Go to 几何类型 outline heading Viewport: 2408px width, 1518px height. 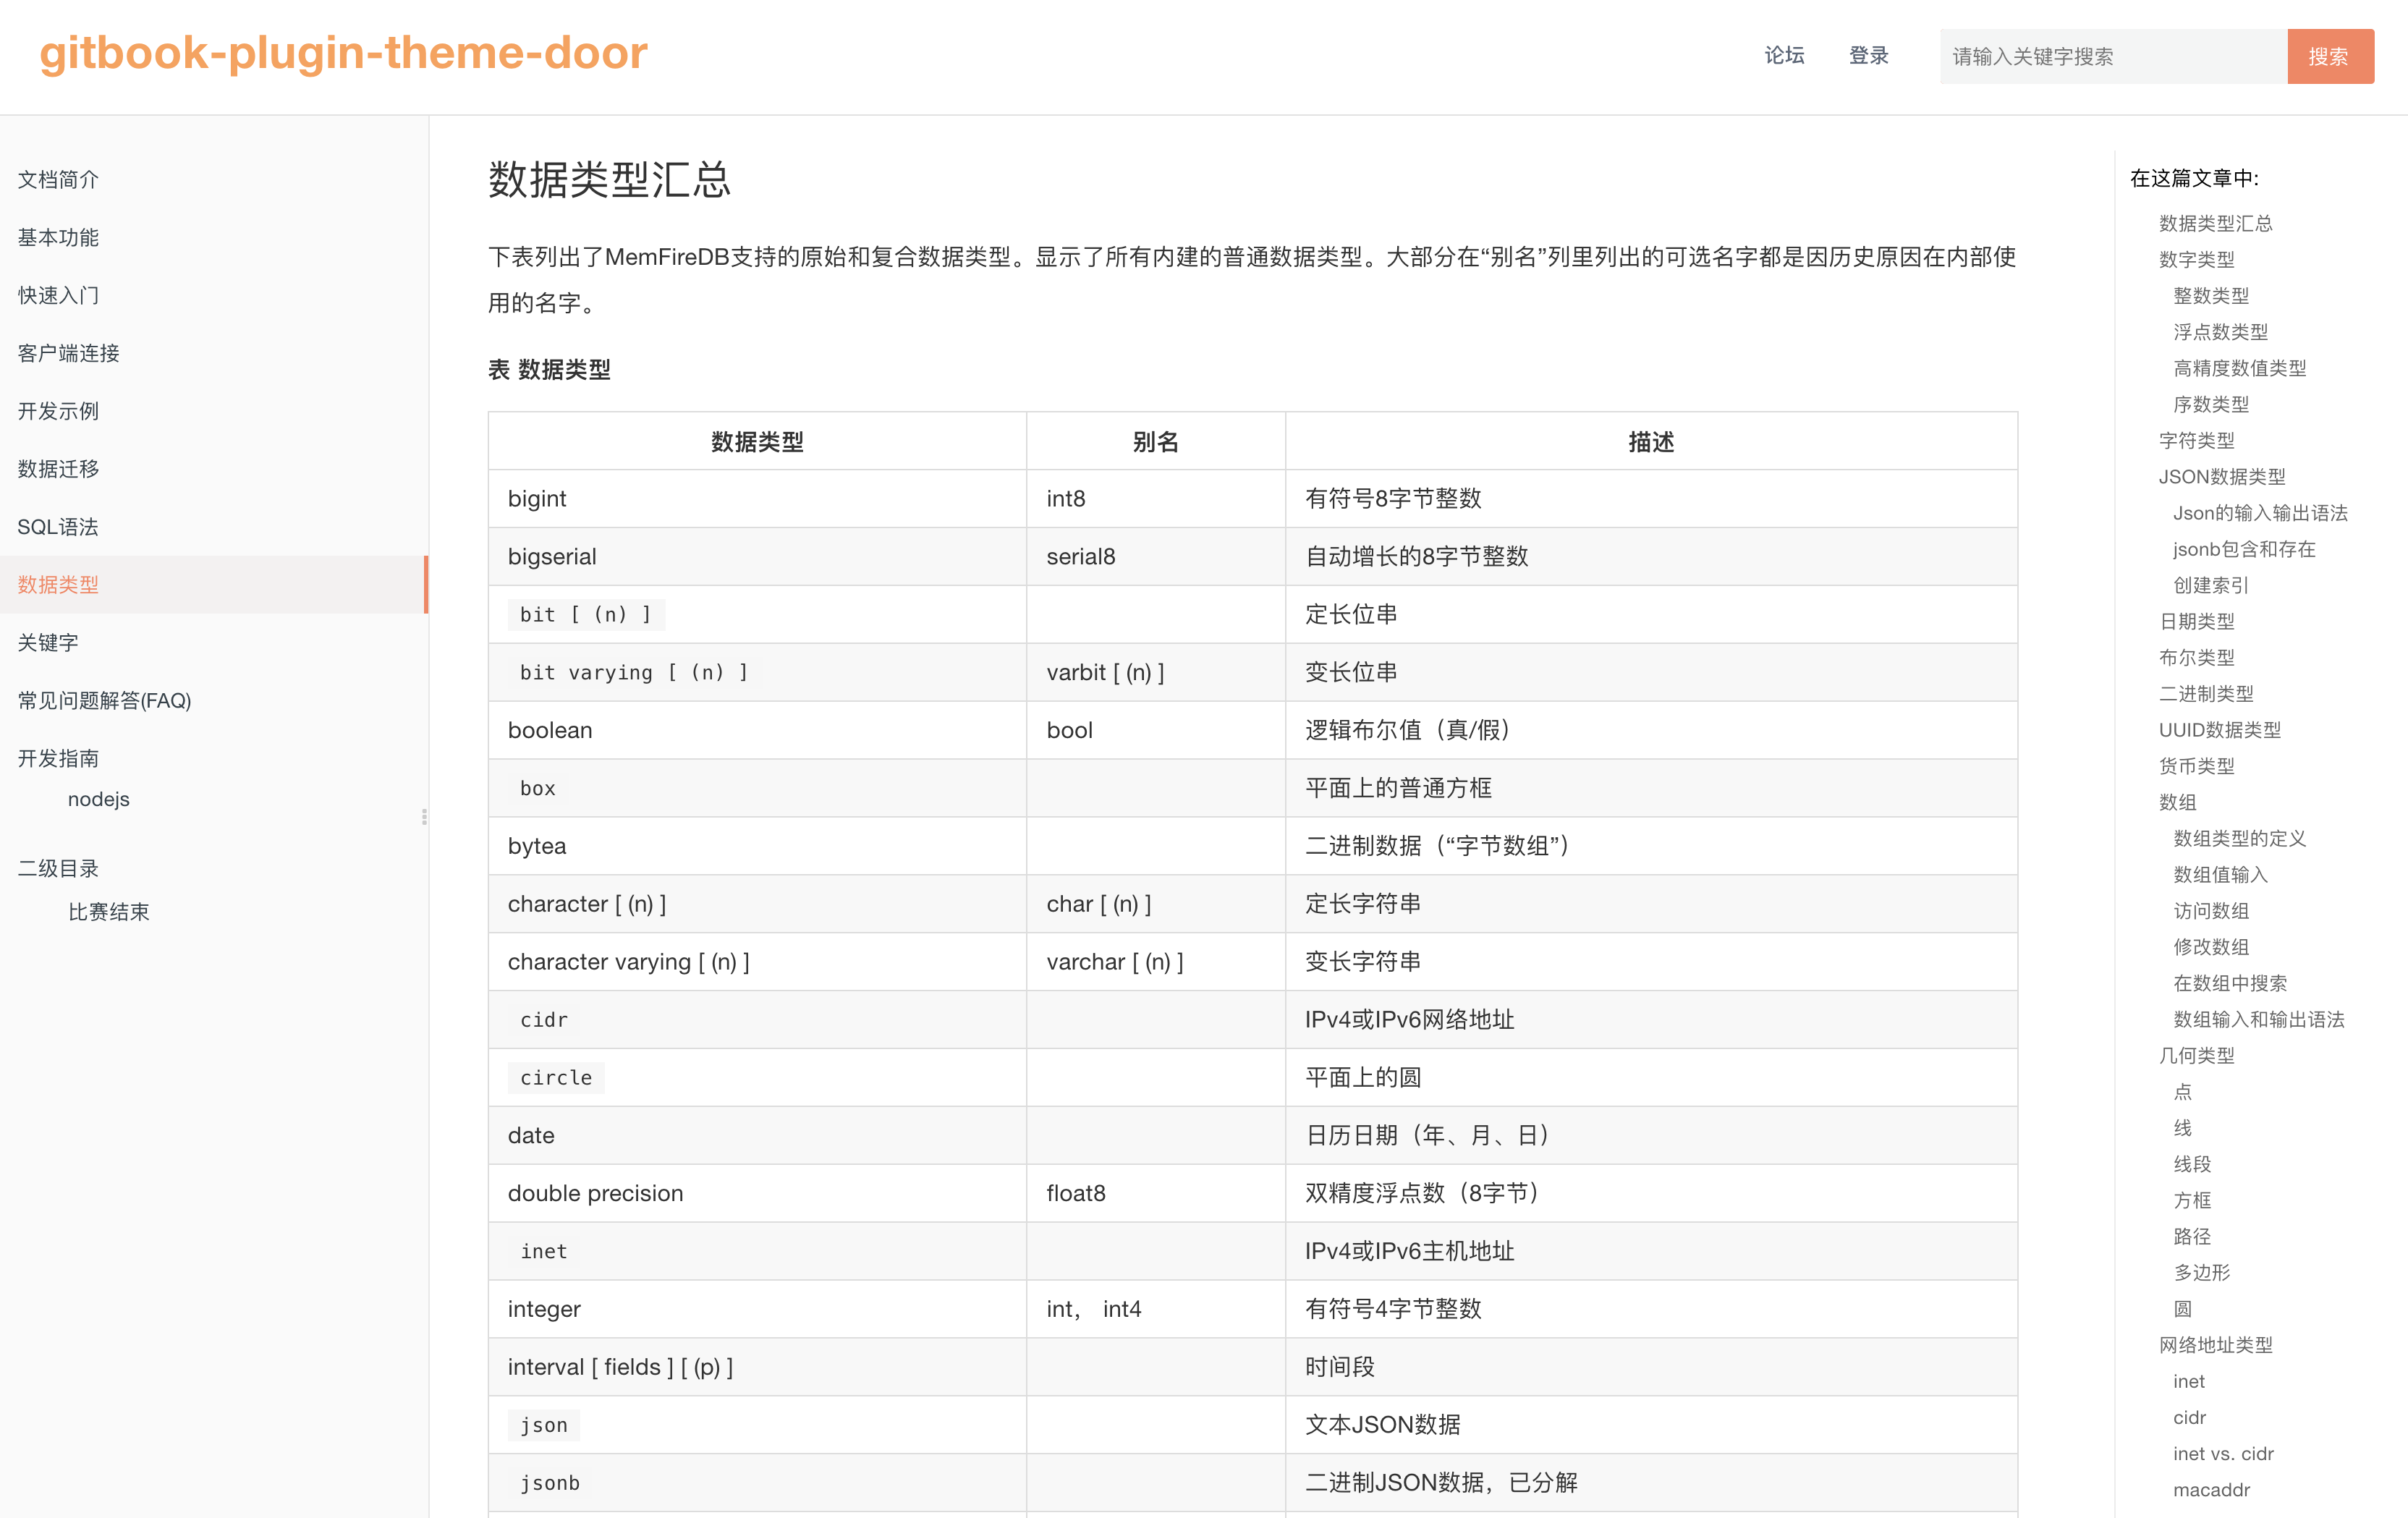2196,1056
